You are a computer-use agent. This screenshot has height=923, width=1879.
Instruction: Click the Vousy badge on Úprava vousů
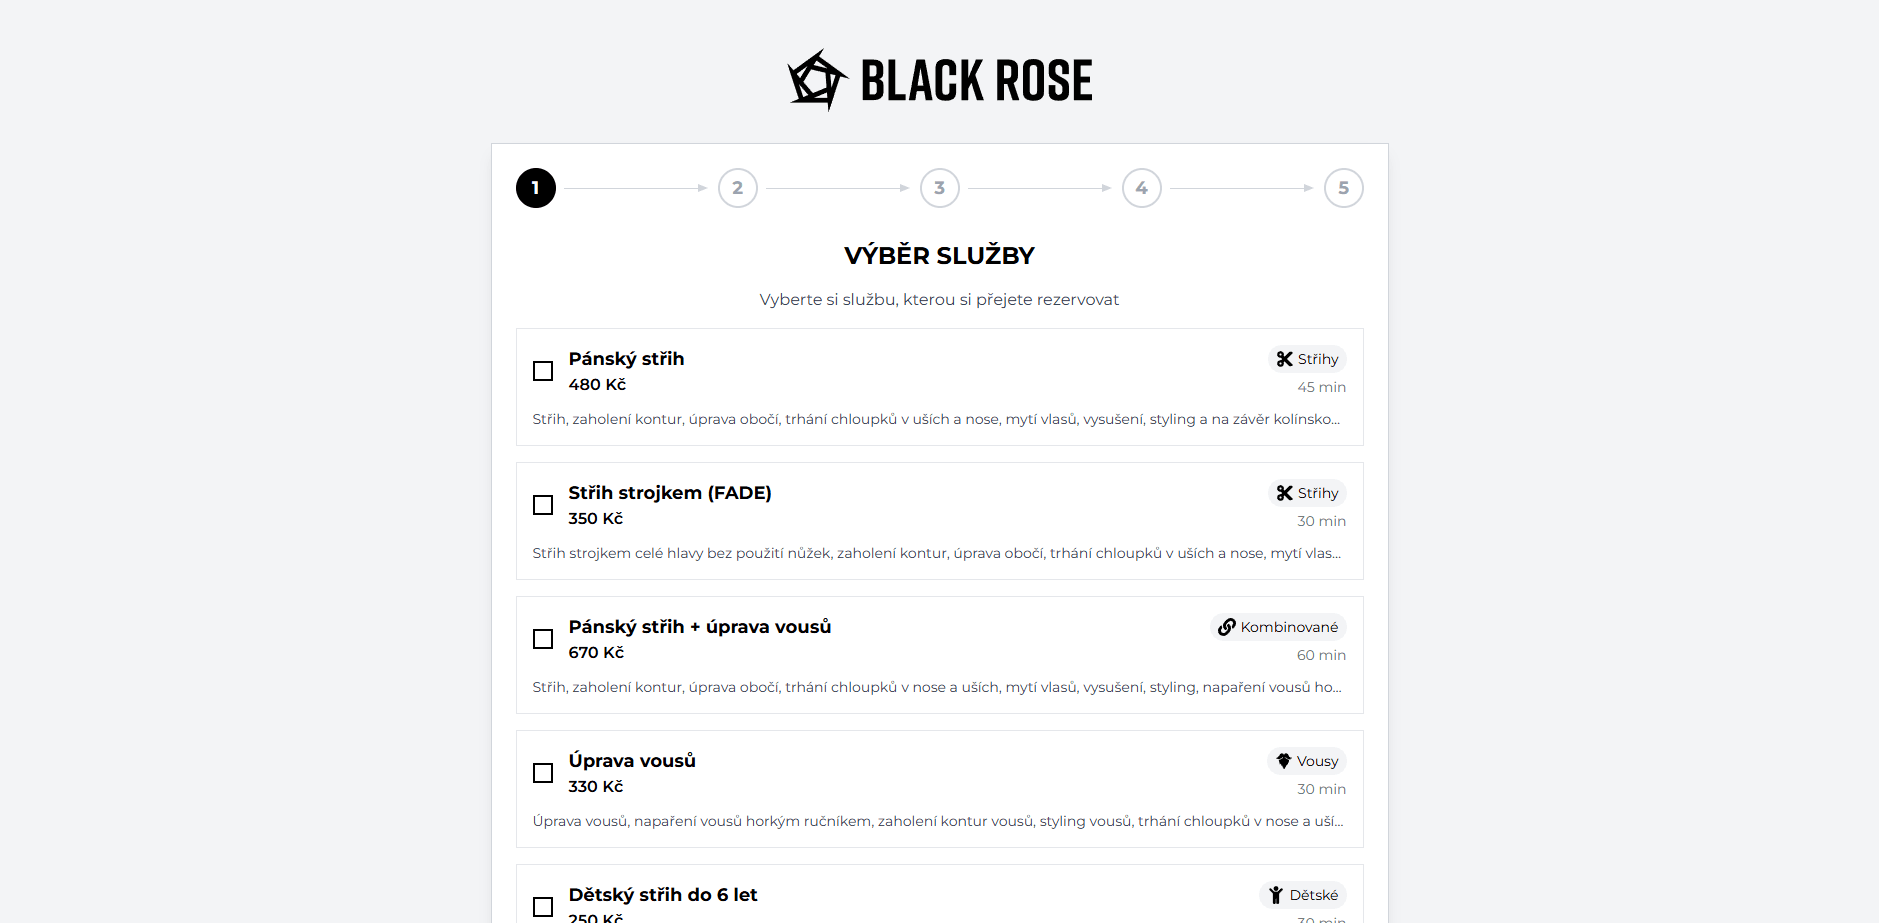click(1306, 760)
